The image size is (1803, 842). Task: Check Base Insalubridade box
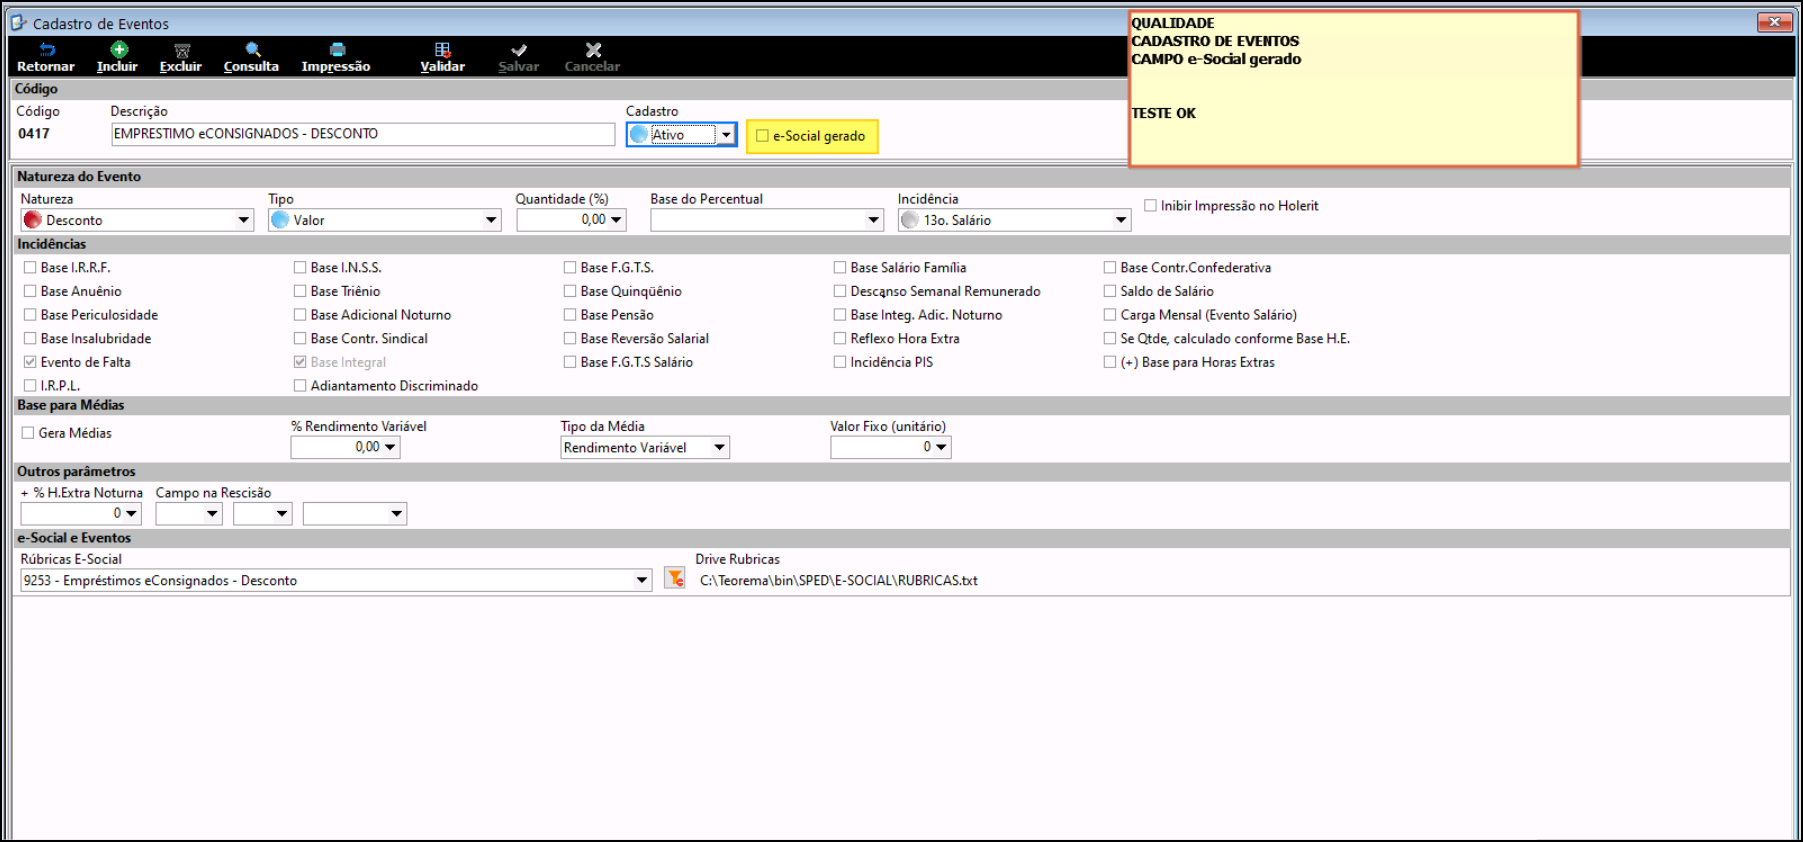30,338
